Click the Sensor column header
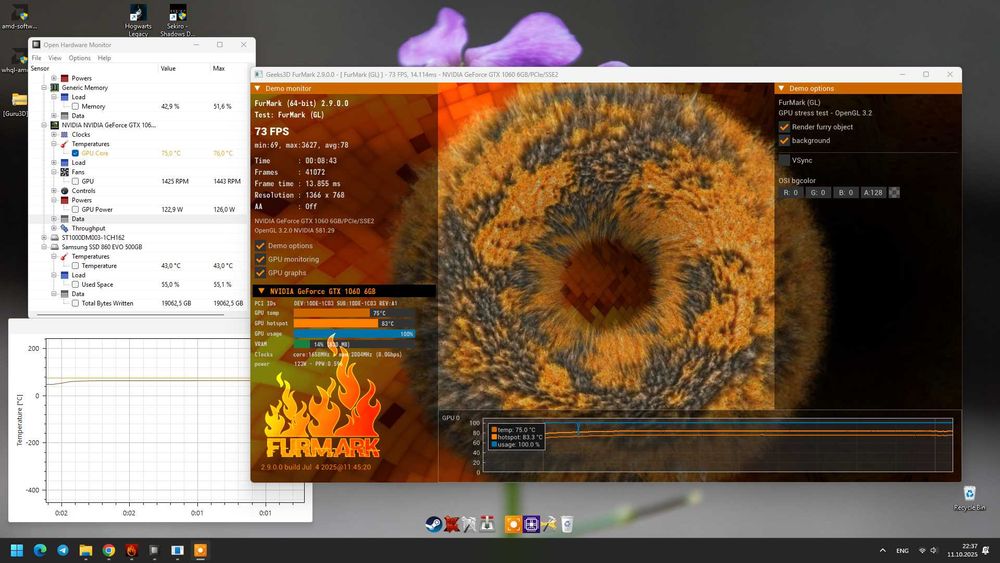 click(40, 68)
